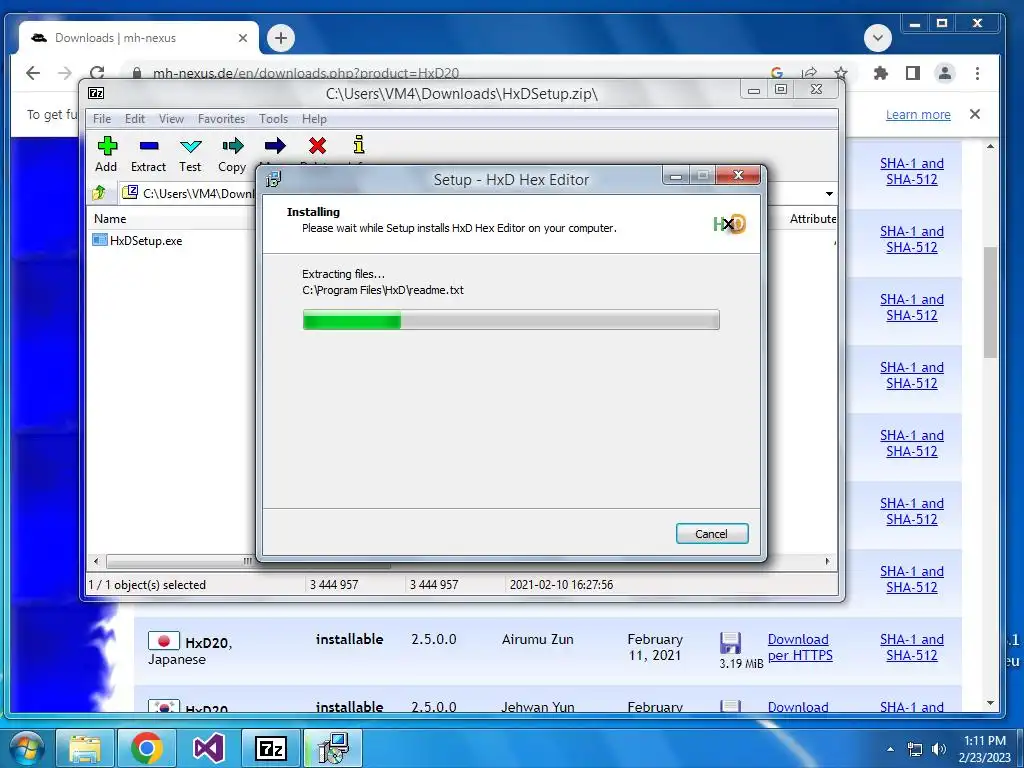The image size is (1024, 768).
Task: Click the share page icon in Chrome
Action: [809, 73]
